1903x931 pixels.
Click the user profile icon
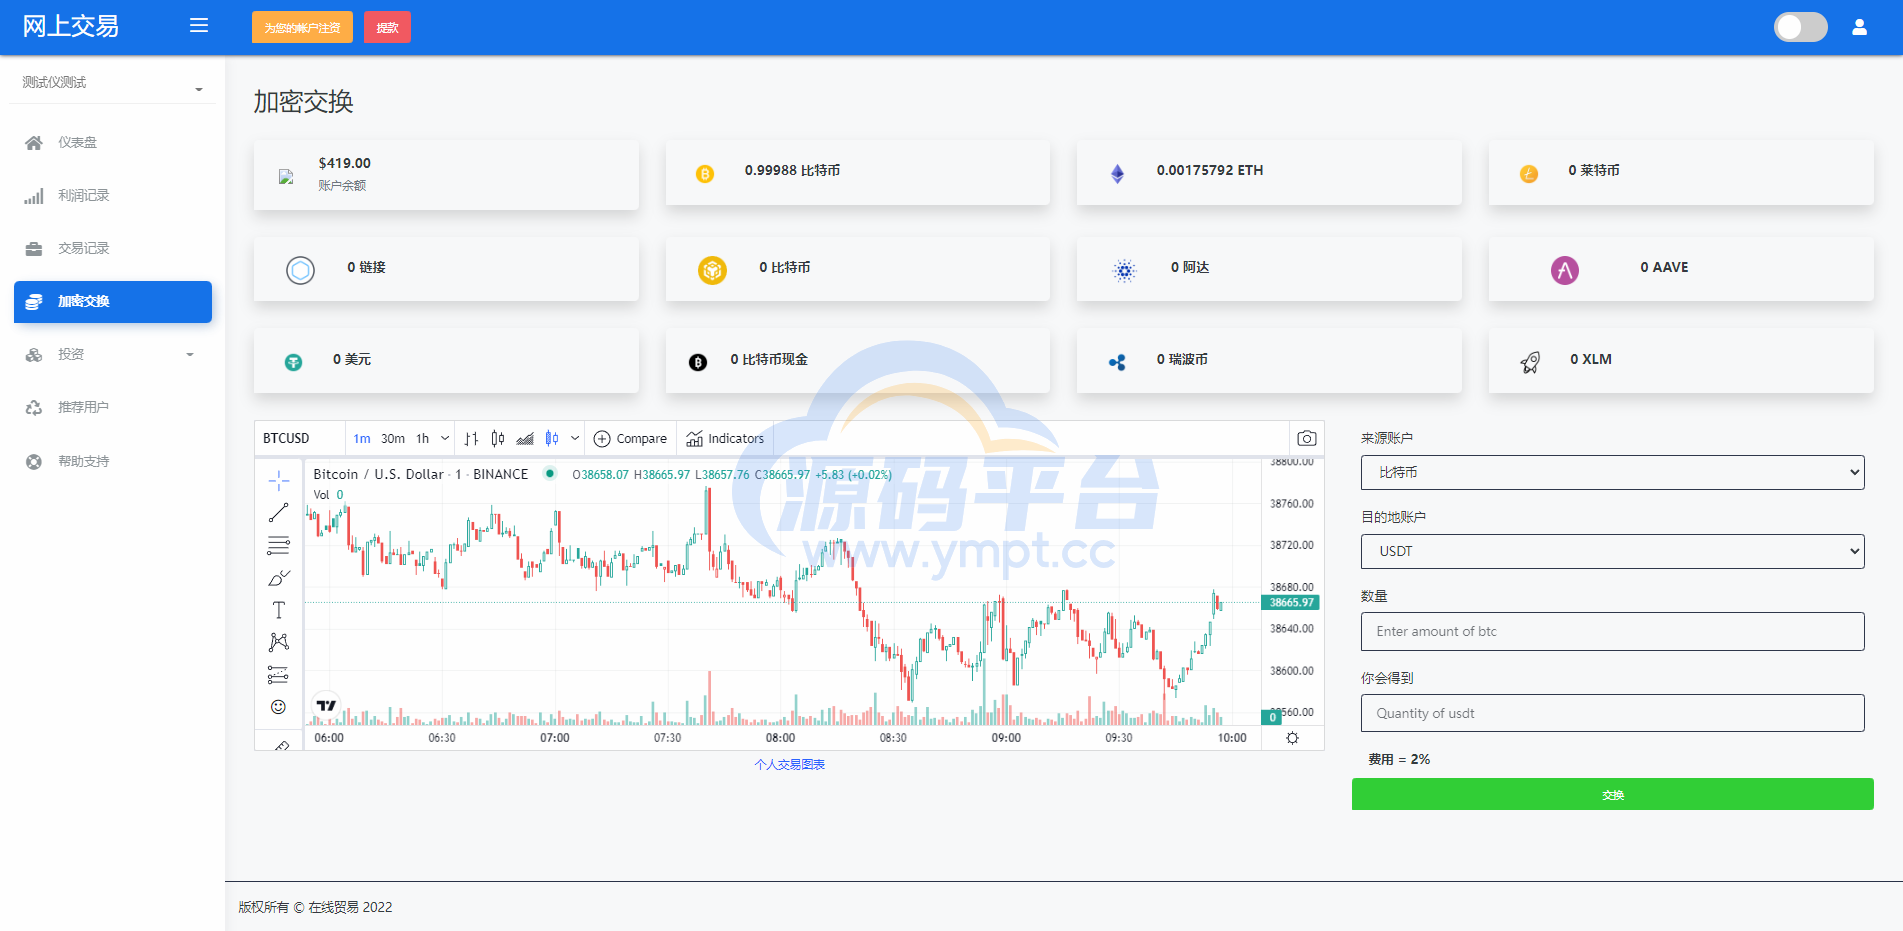1859,27
